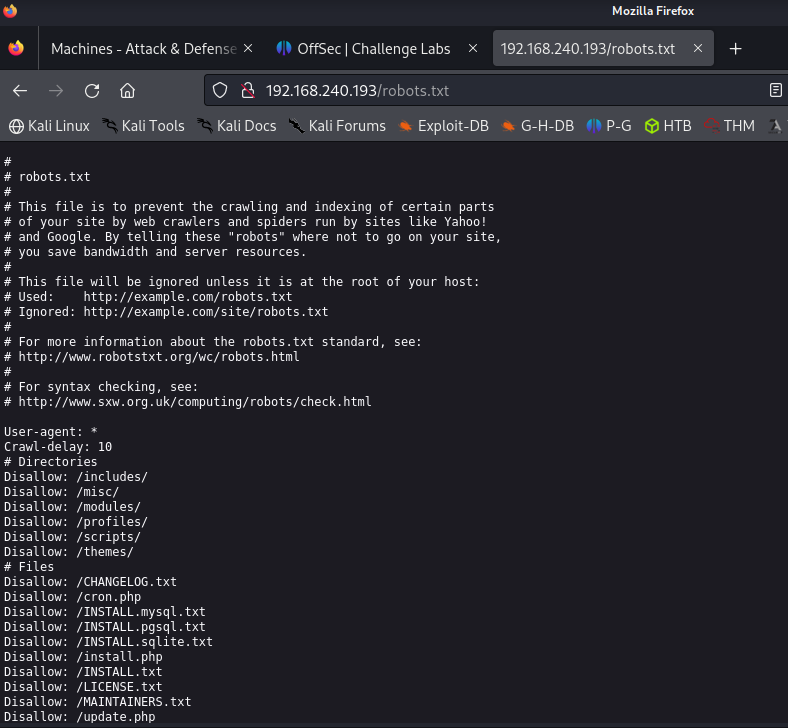Screen dimensions: 788x728
Task: Open the new tab plus button
Action: tap(736, 49)
